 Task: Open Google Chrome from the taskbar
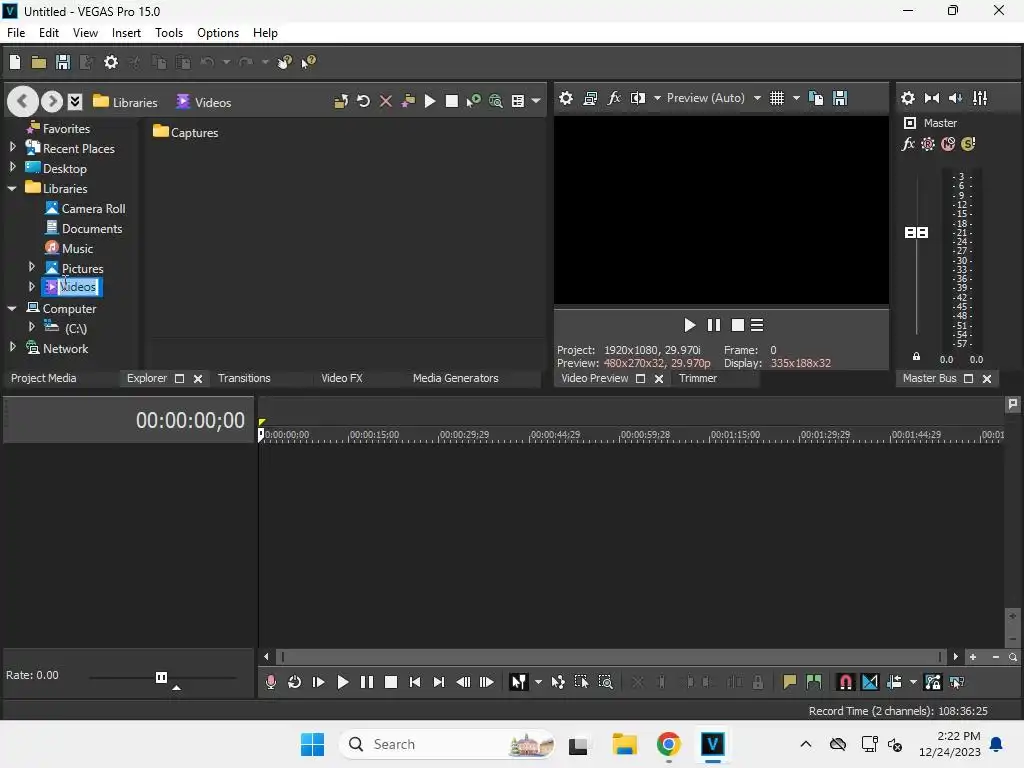[x=668, y=744]
